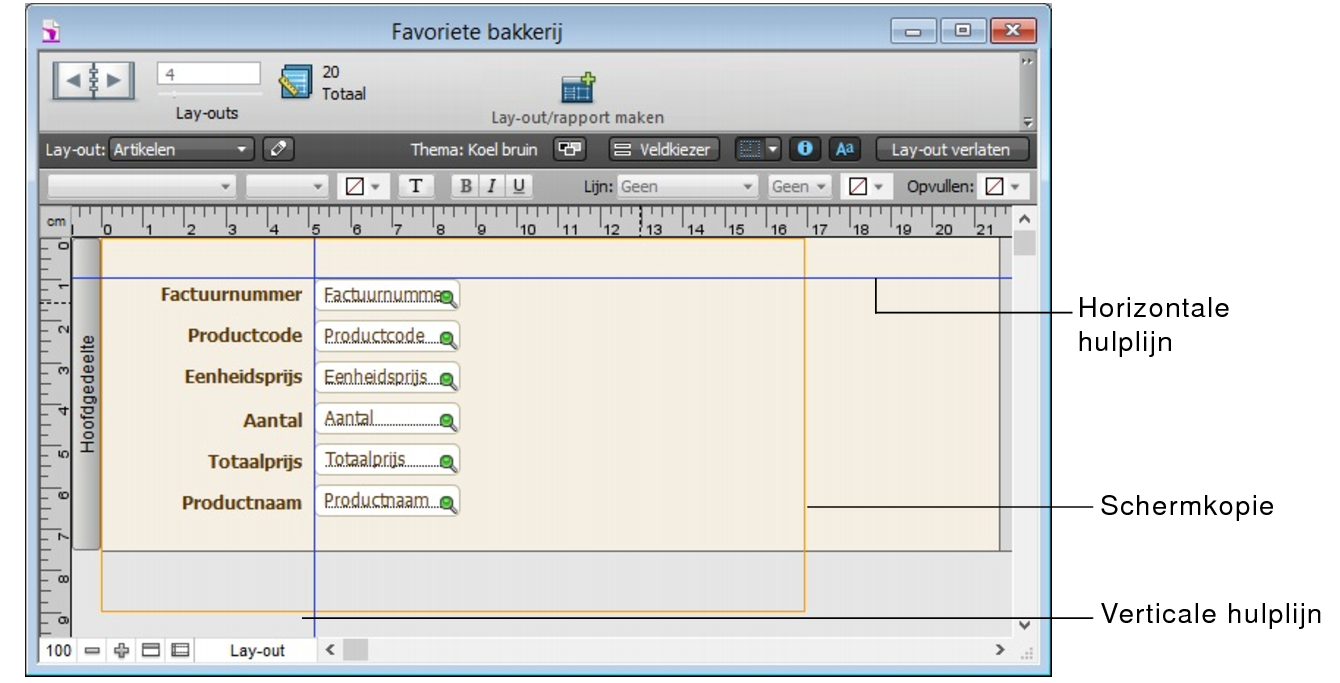Click the quick-find badge on the Totaalprijs field

point(448,463)
